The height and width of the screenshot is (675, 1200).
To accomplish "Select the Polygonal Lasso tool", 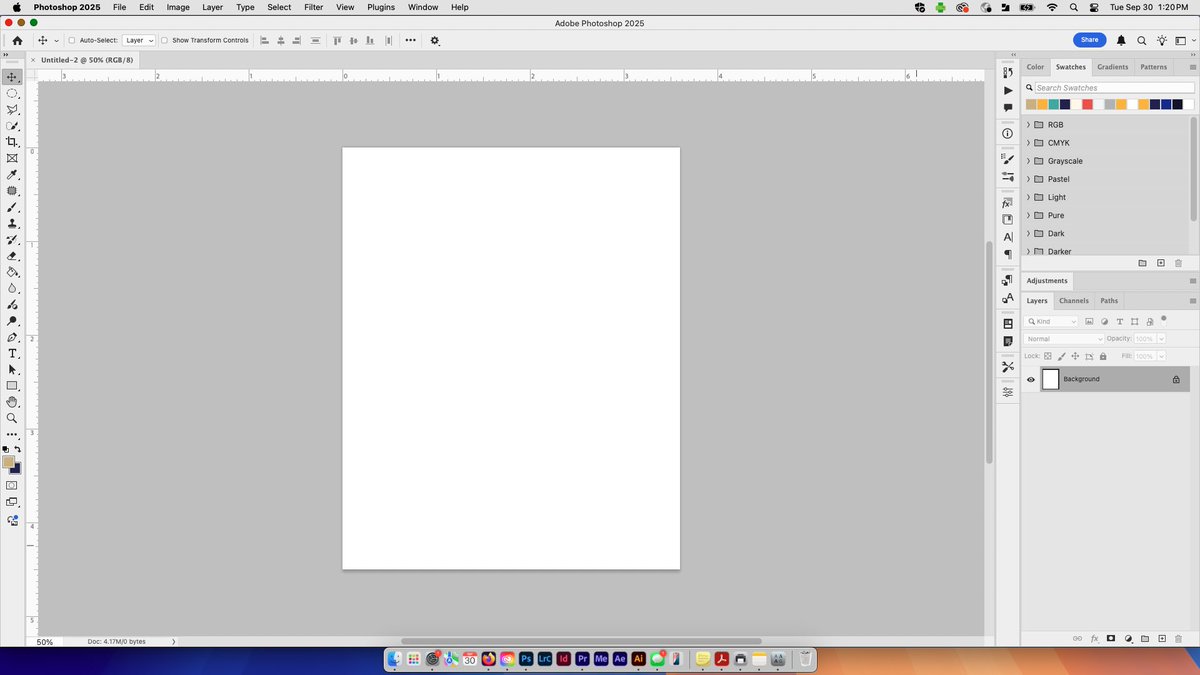I will (x=13, y=110).
